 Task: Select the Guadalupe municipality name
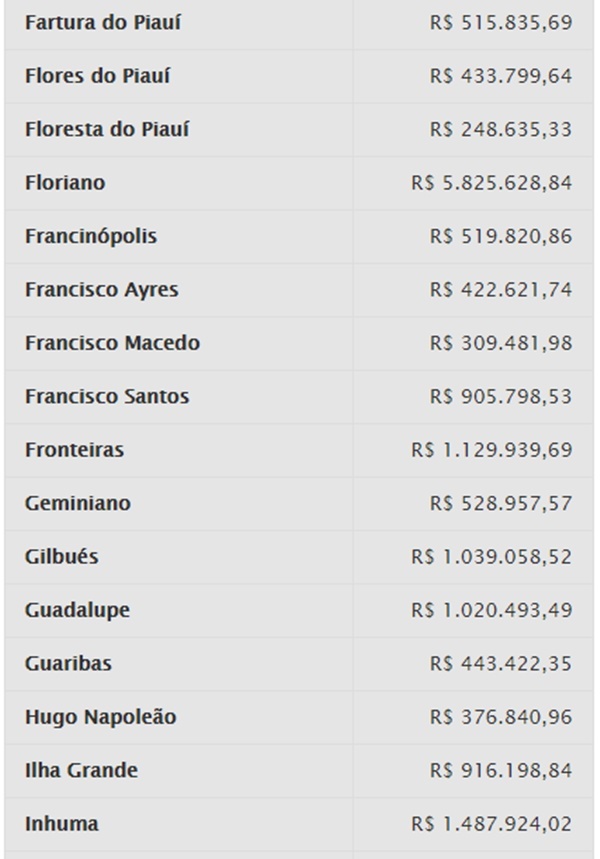click(77, 611)
